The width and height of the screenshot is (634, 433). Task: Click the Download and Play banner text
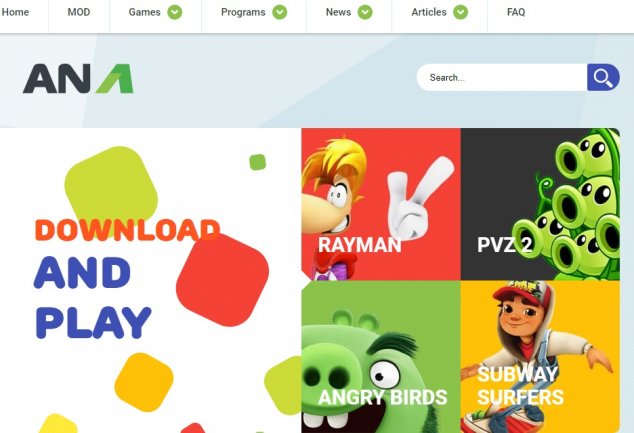click(x=127, y=279)
